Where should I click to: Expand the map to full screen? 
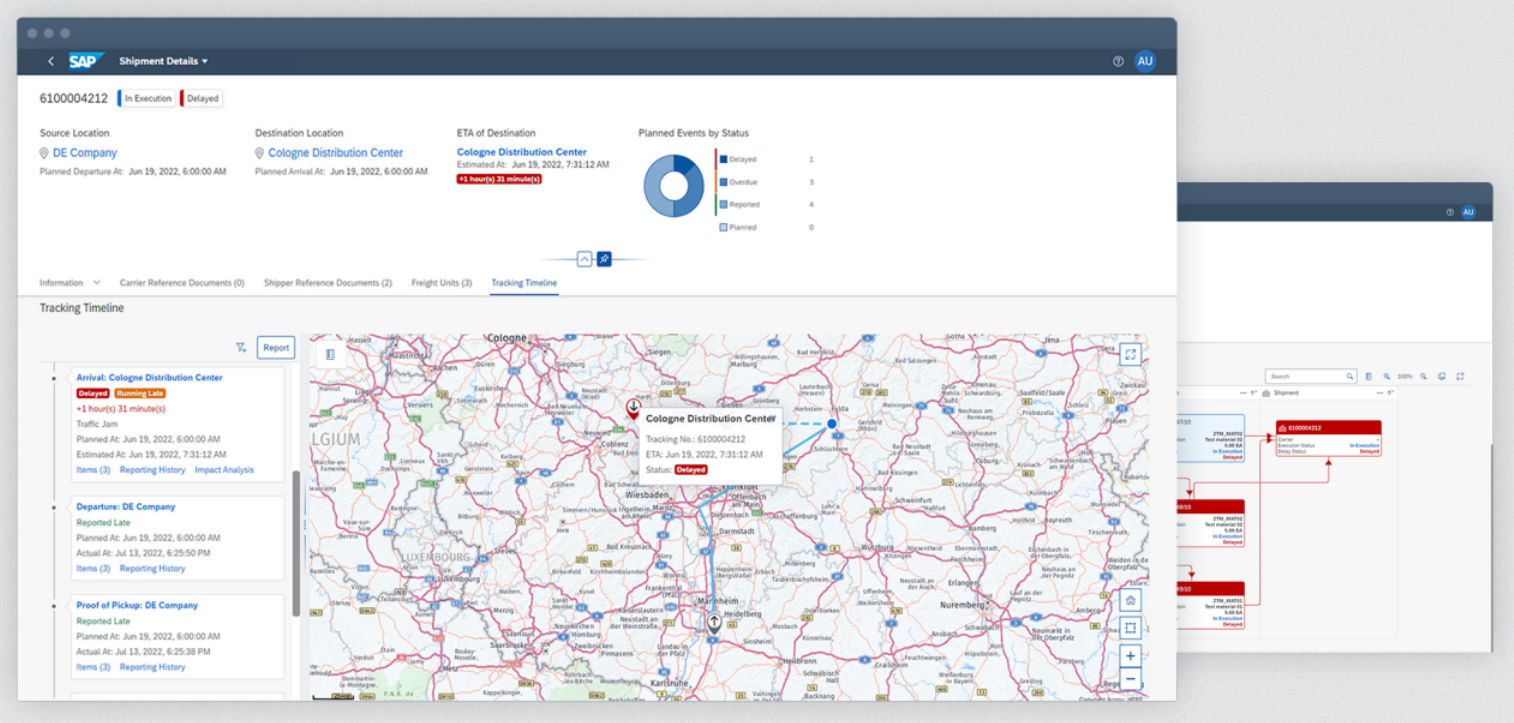click(1130, 353)
